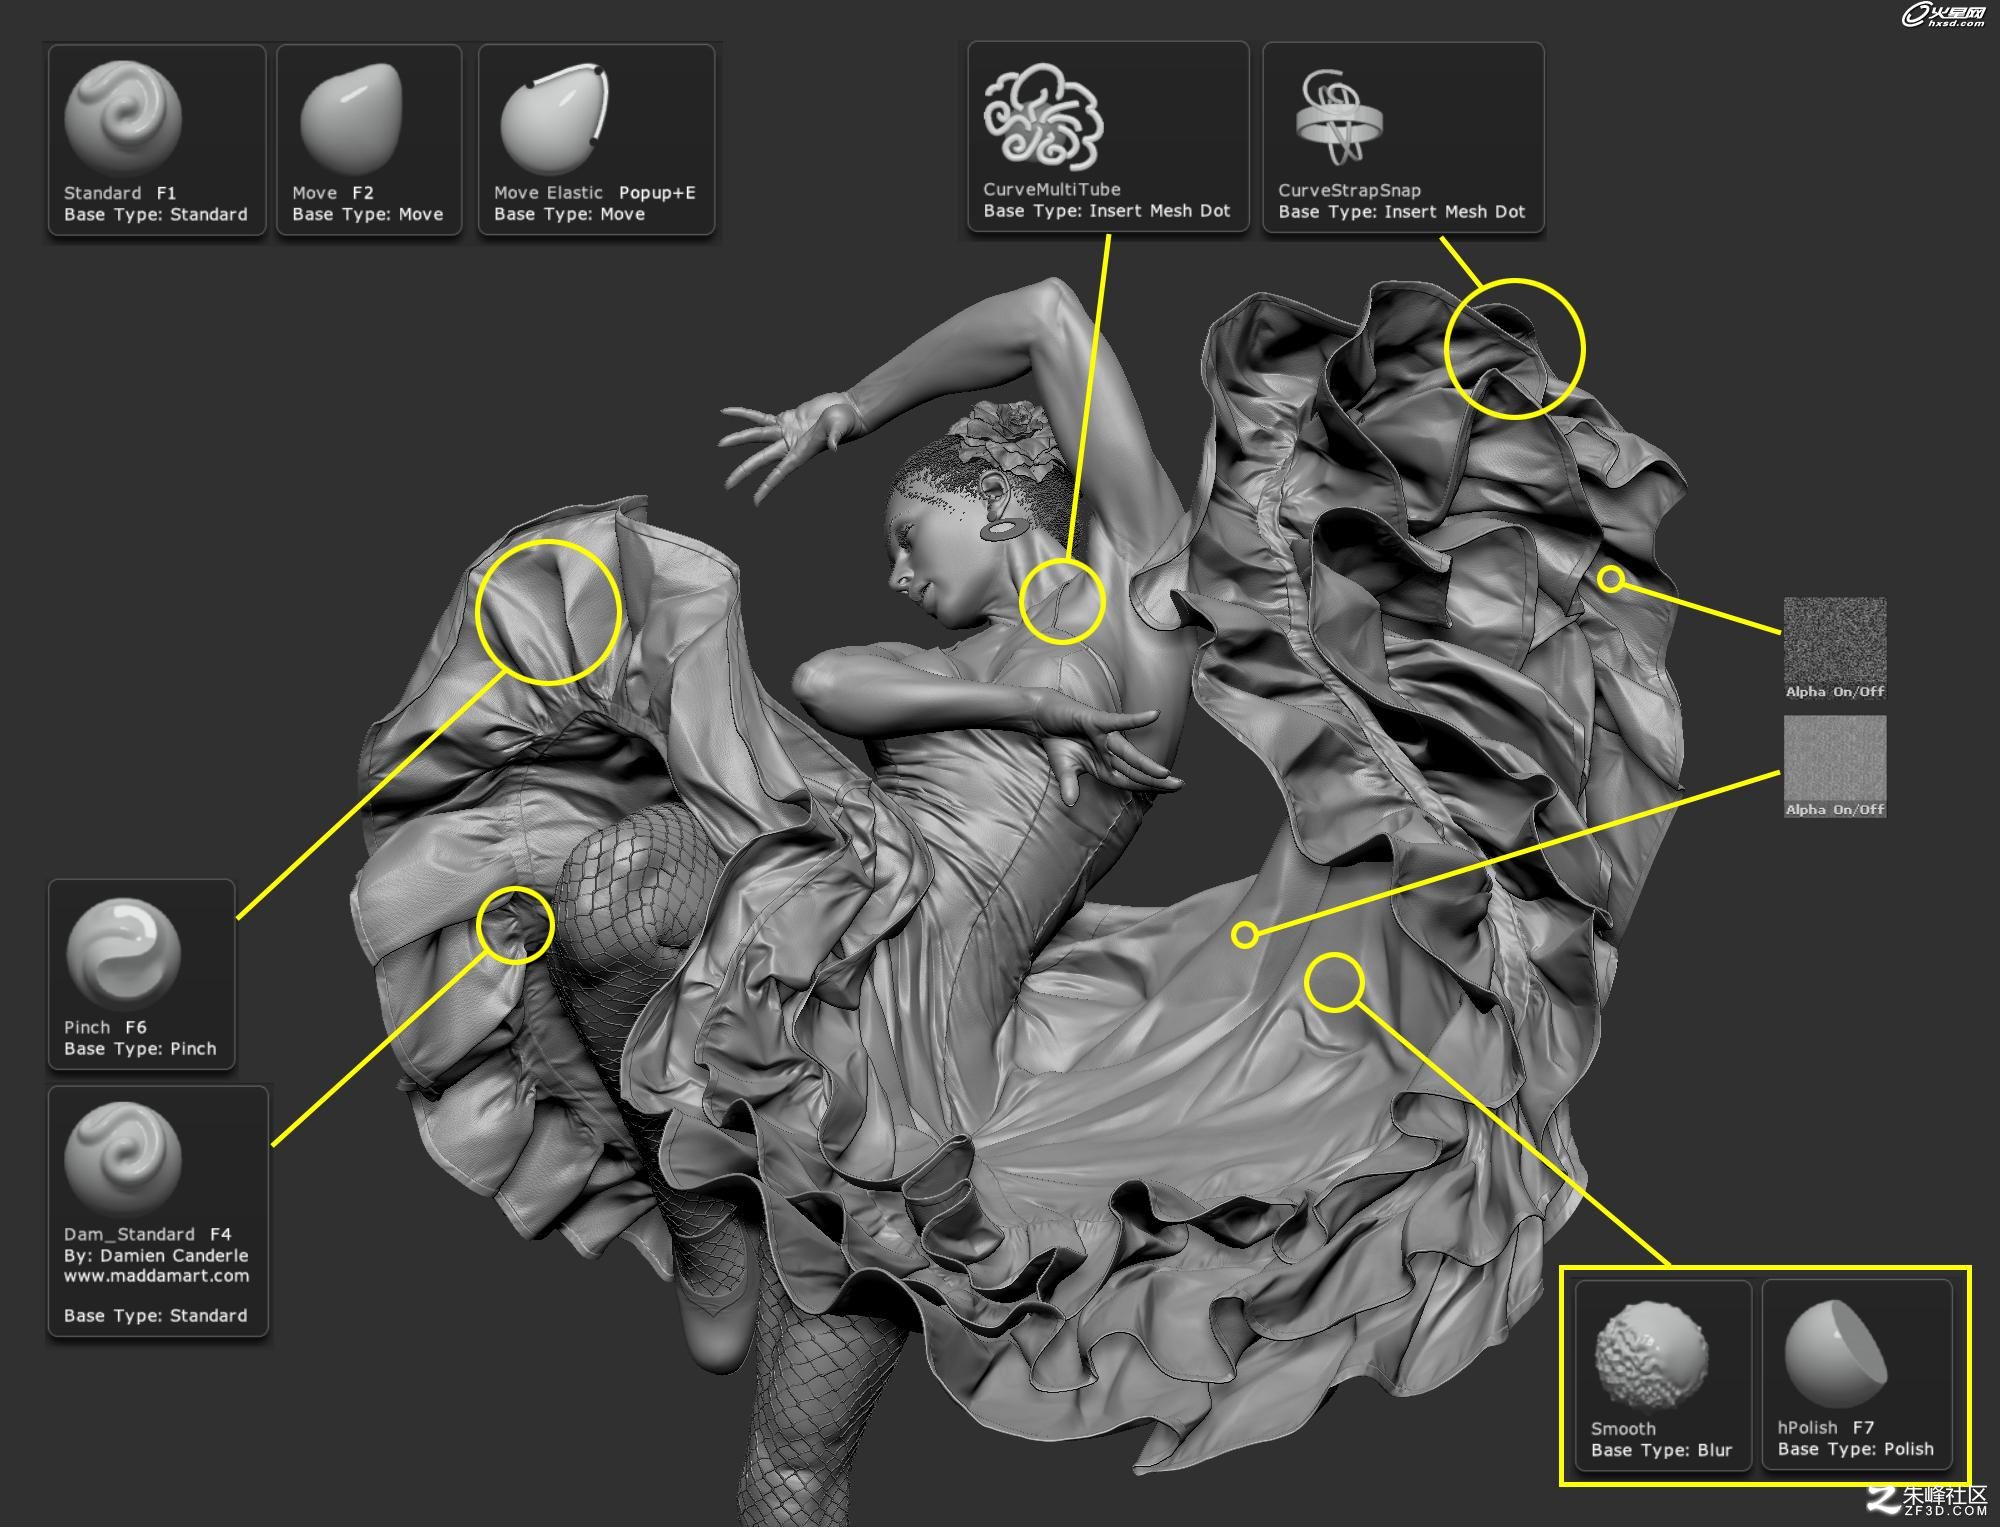Click the 'Popup+E' hotkey text
This screenshot has height=1527, width=2000.
(x=657, y=193)
